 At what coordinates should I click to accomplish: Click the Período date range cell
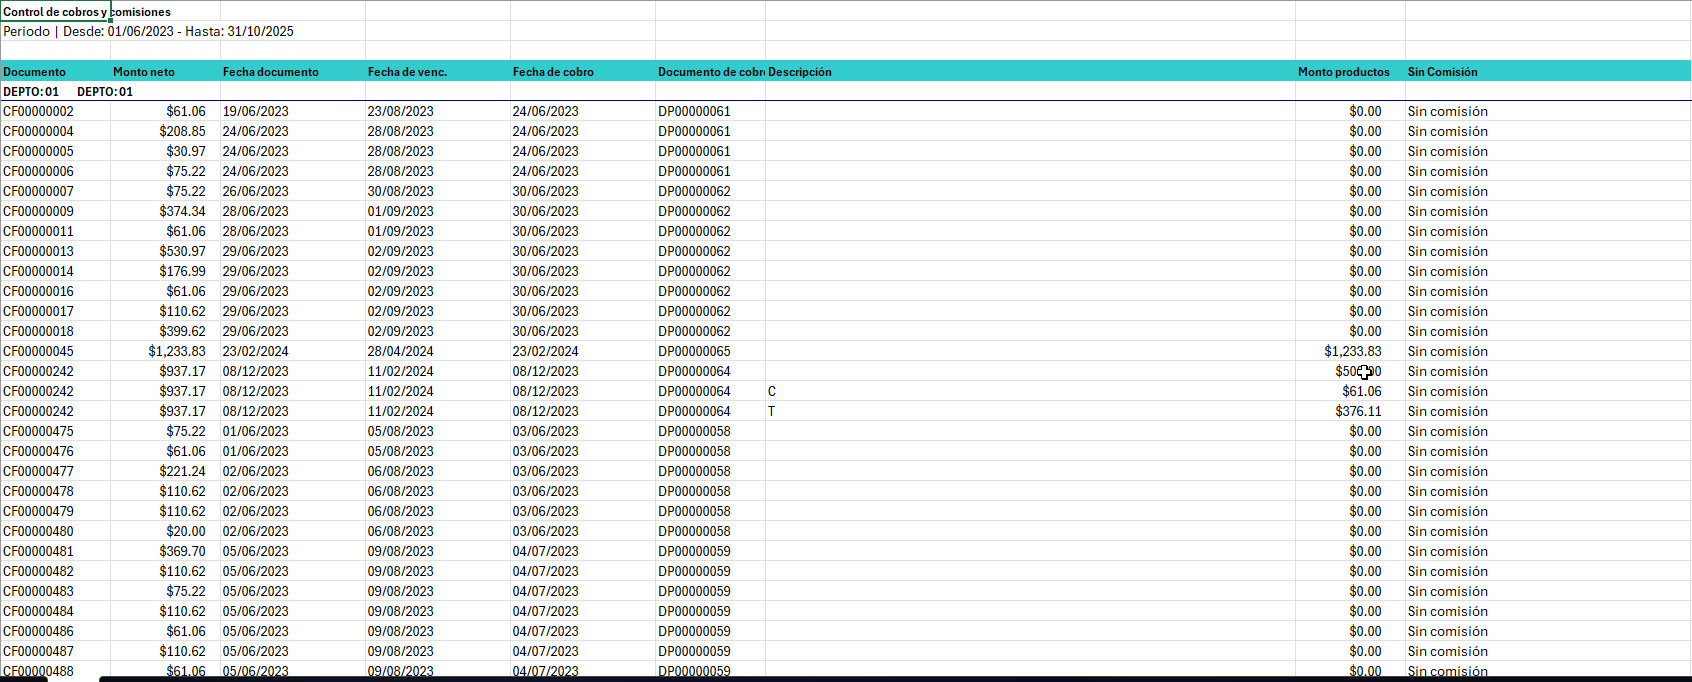pyautogui.click(x=148, y=31)
